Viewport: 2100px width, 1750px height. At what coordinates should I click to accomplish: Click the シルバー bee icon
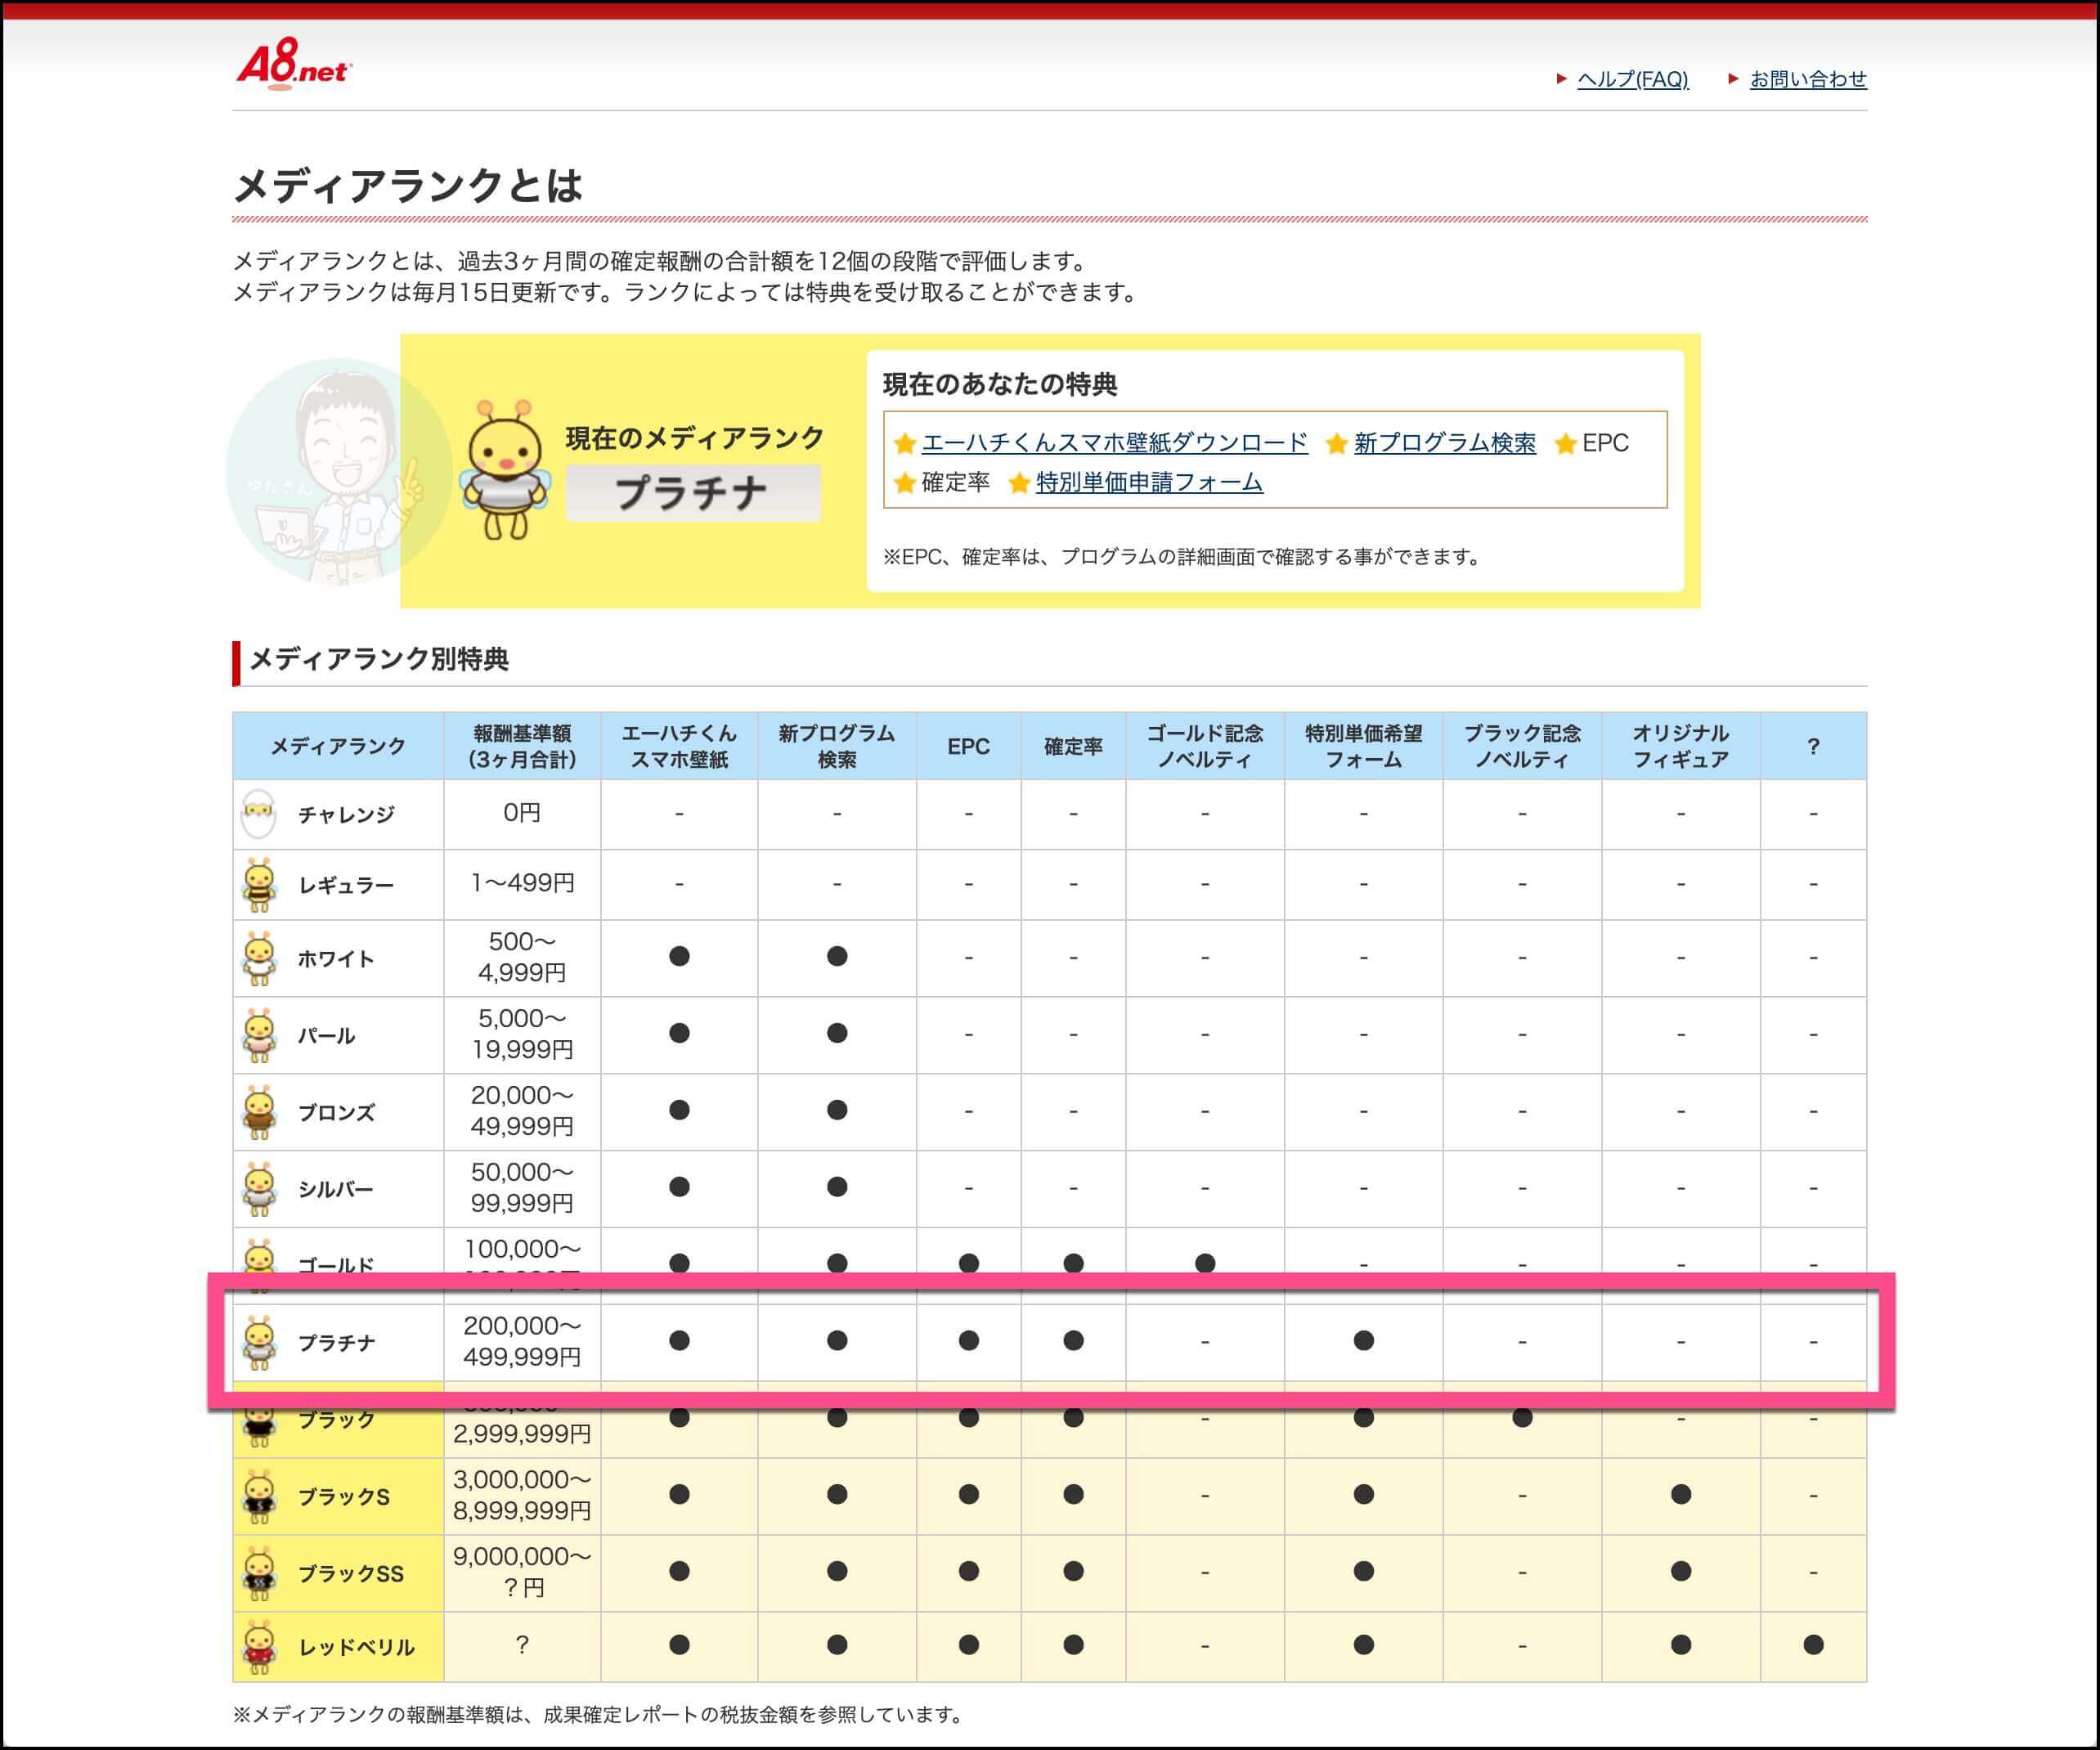coord(259,1189)
